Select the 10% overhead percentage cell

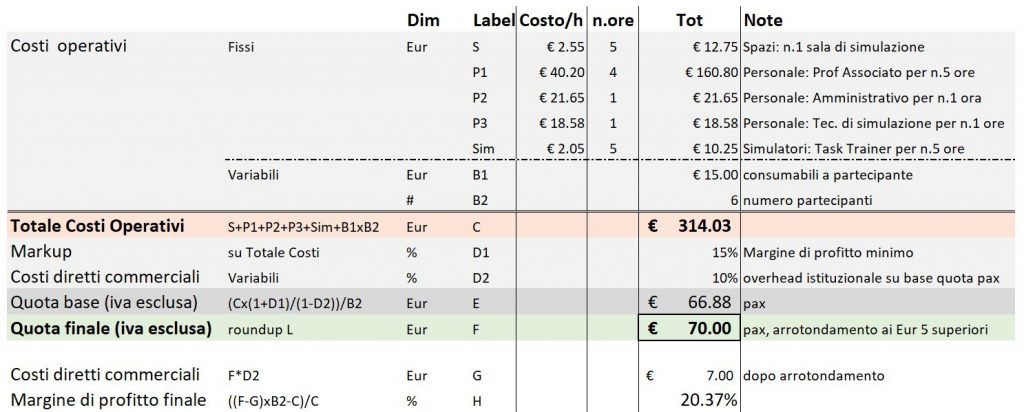(x=688, y=277)
